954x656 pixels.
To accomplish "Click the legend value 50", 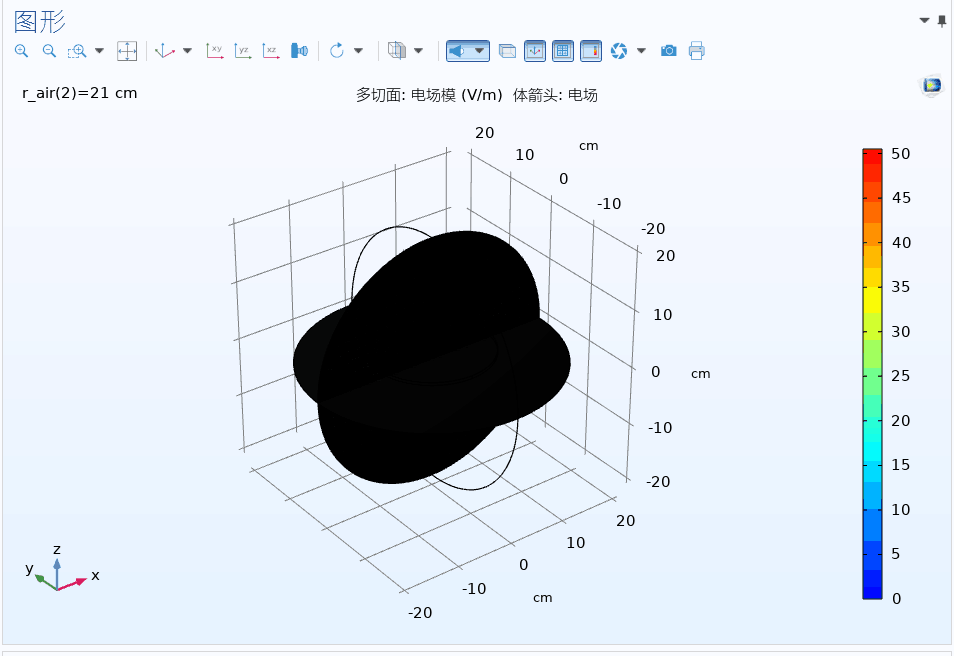I will [x=900, y=154].
